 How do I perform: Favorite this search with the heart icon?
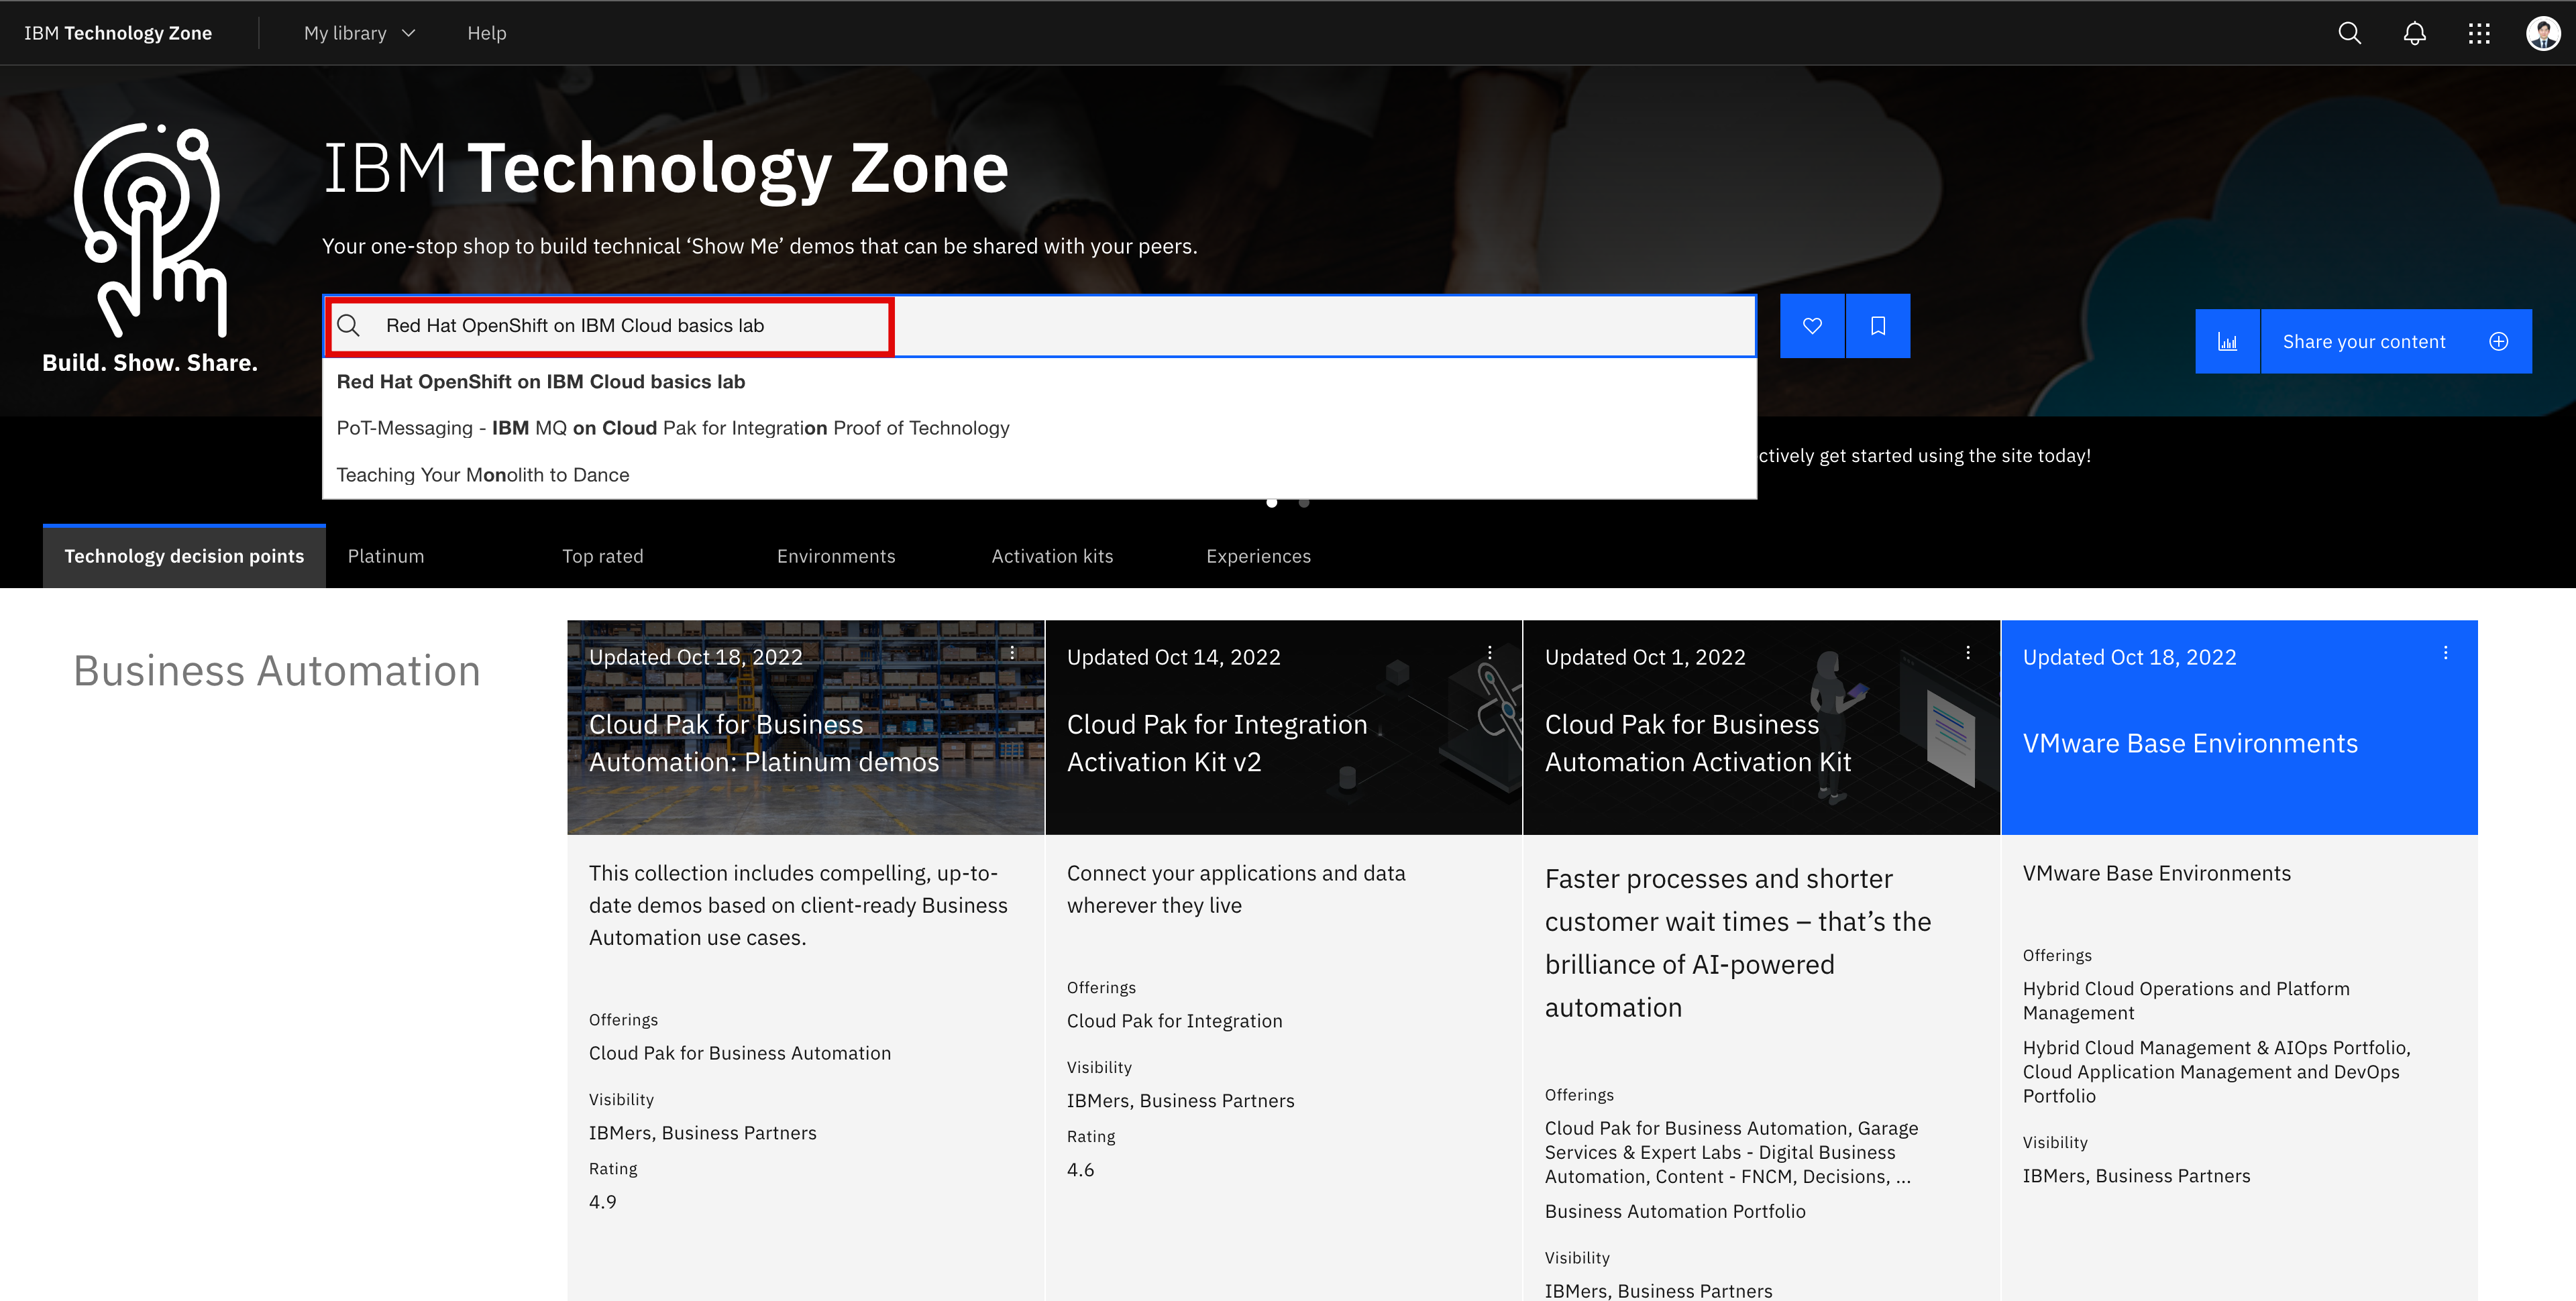click(1812, 325)
